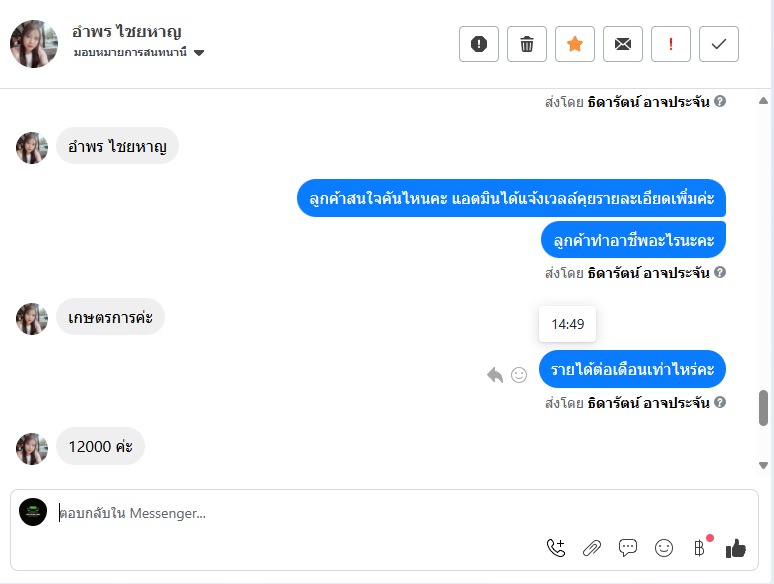This screenshot has height=584, width=774.
Task: Open the assign conversation dropdown arrow
Action: click(199, 53)
